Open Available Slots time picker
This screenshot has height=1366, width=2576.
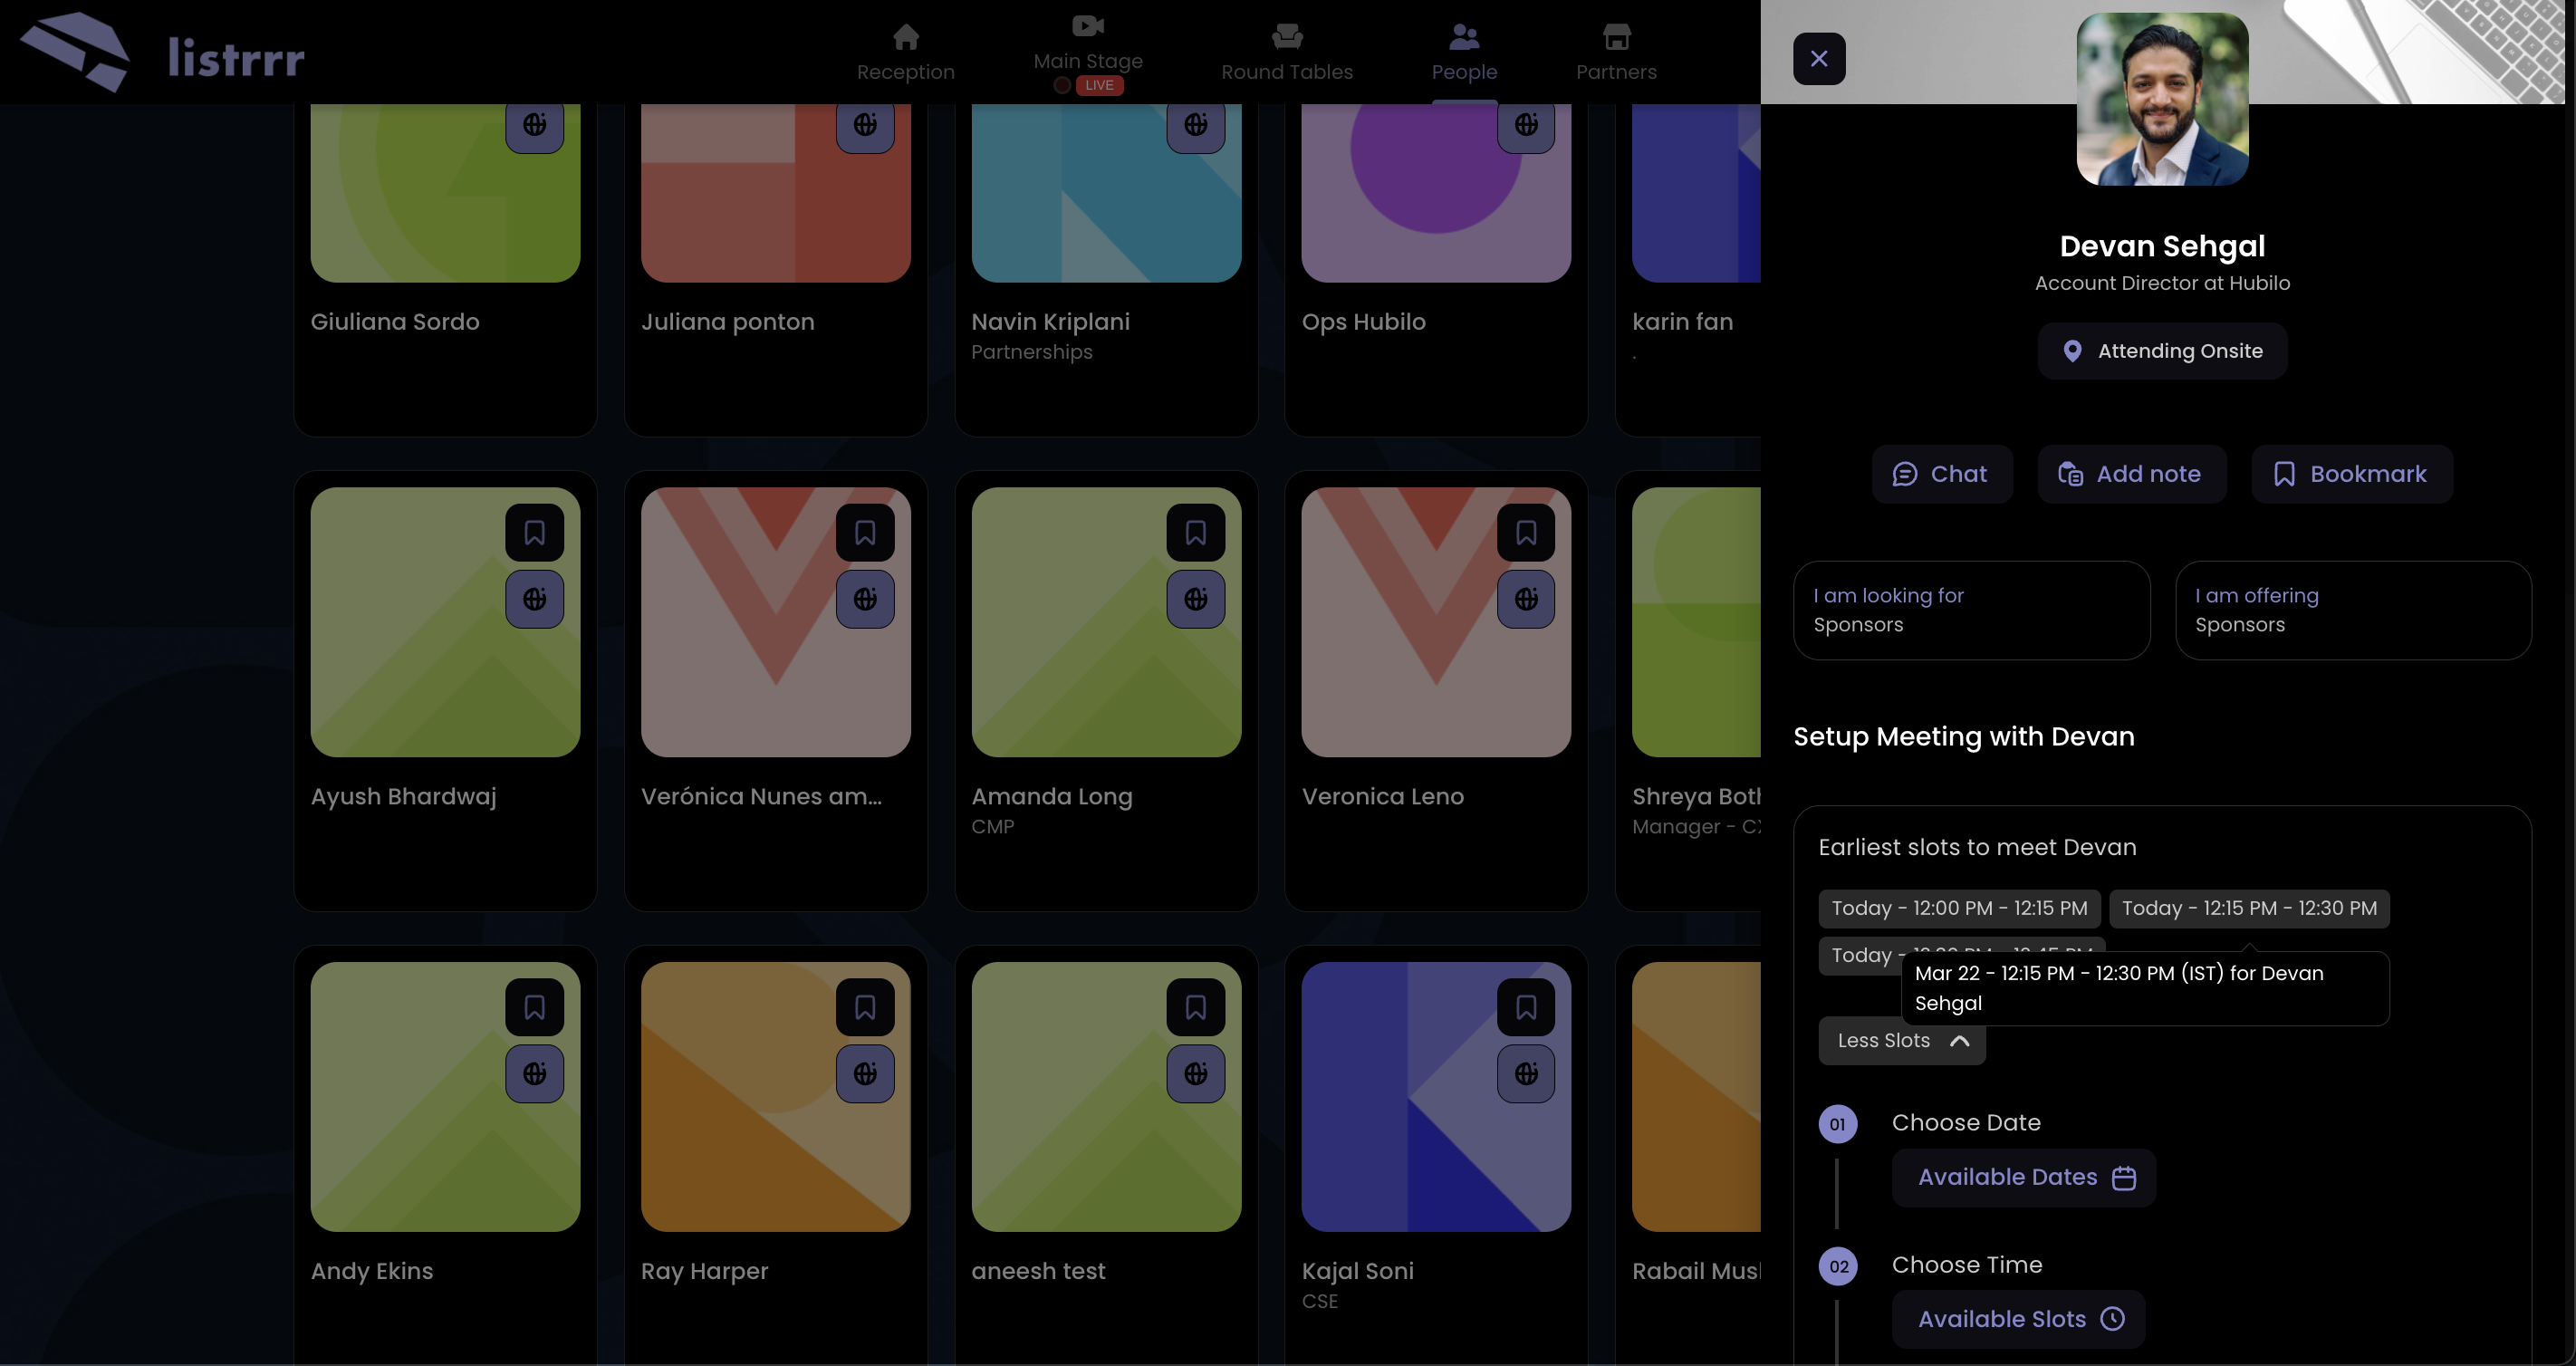tap(2018, 1320)
